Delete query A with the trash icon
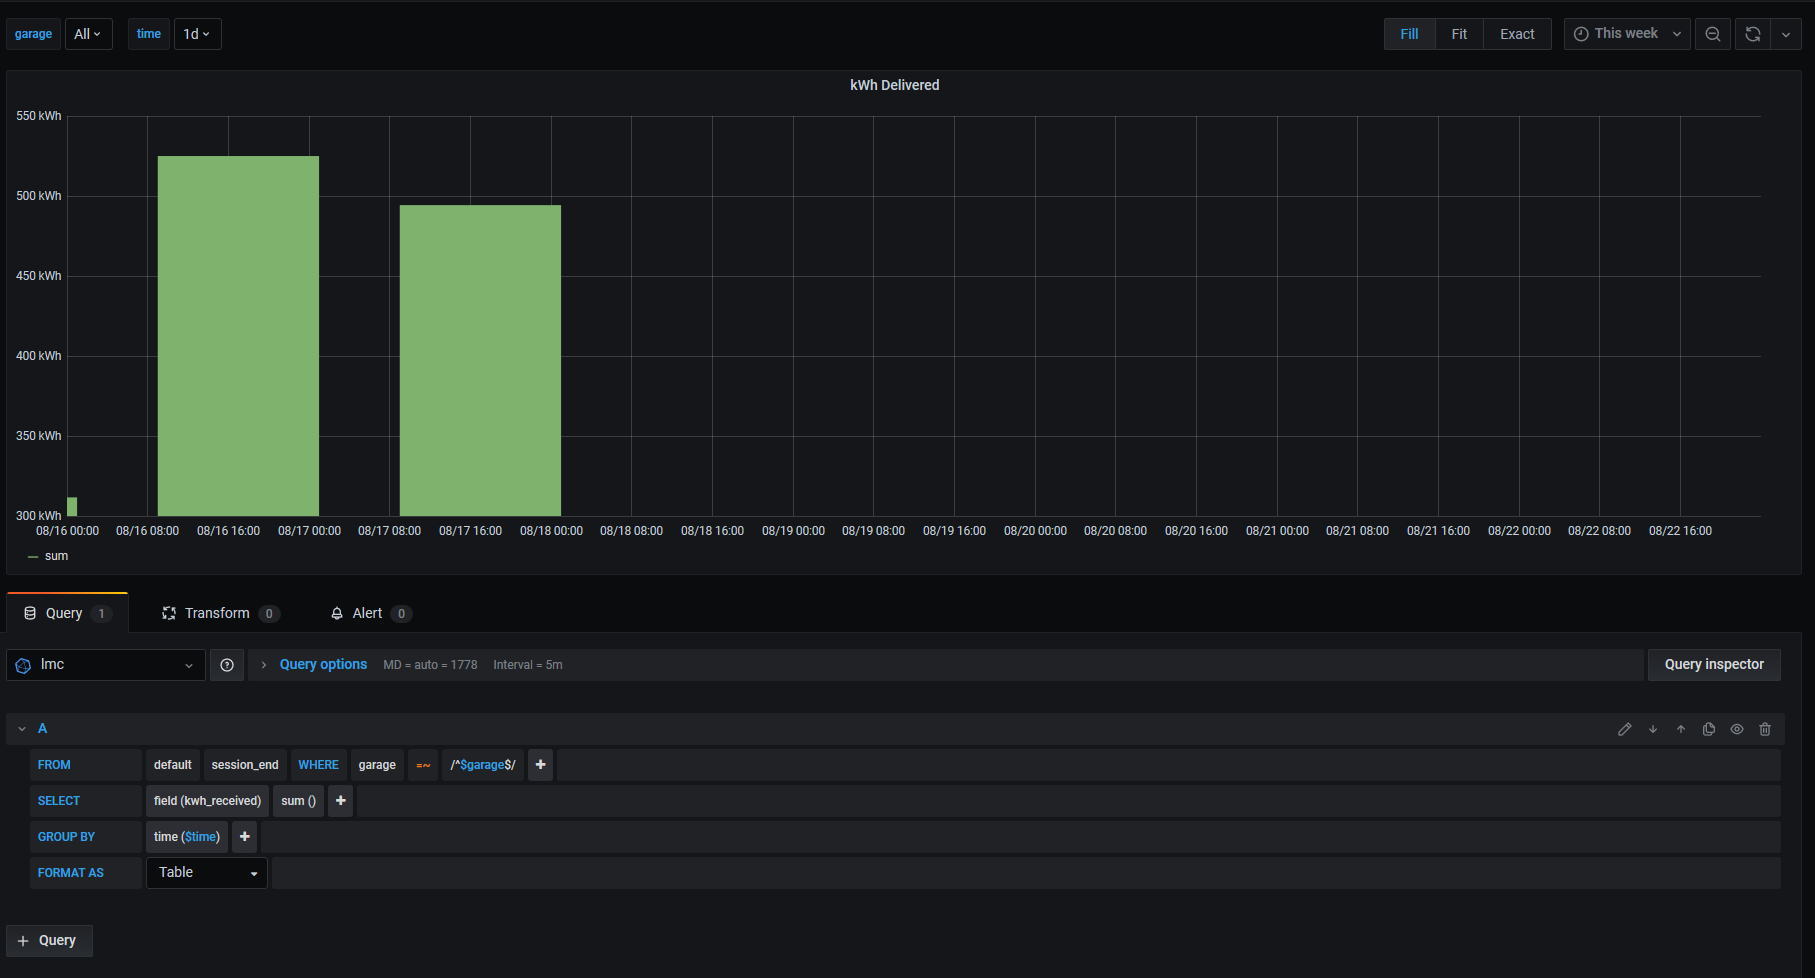The image size is (1815, 978). tap(1765, 728)
